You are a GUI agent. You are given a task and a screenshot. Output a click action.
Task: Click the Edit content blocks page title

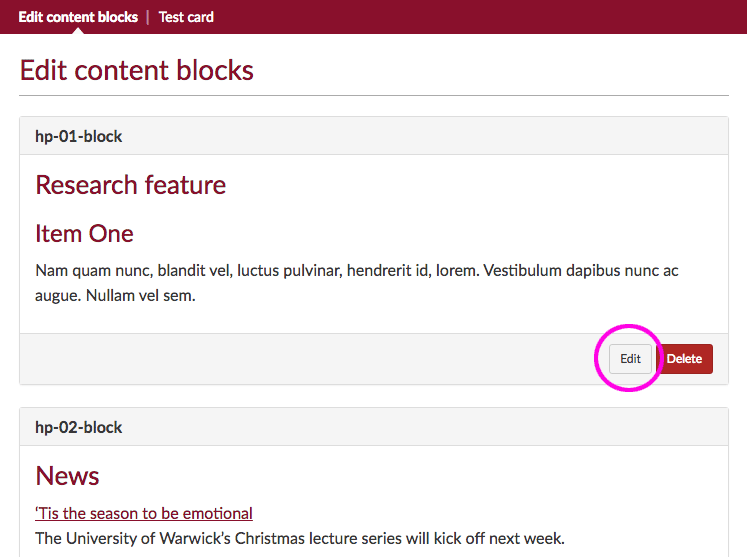137,71
